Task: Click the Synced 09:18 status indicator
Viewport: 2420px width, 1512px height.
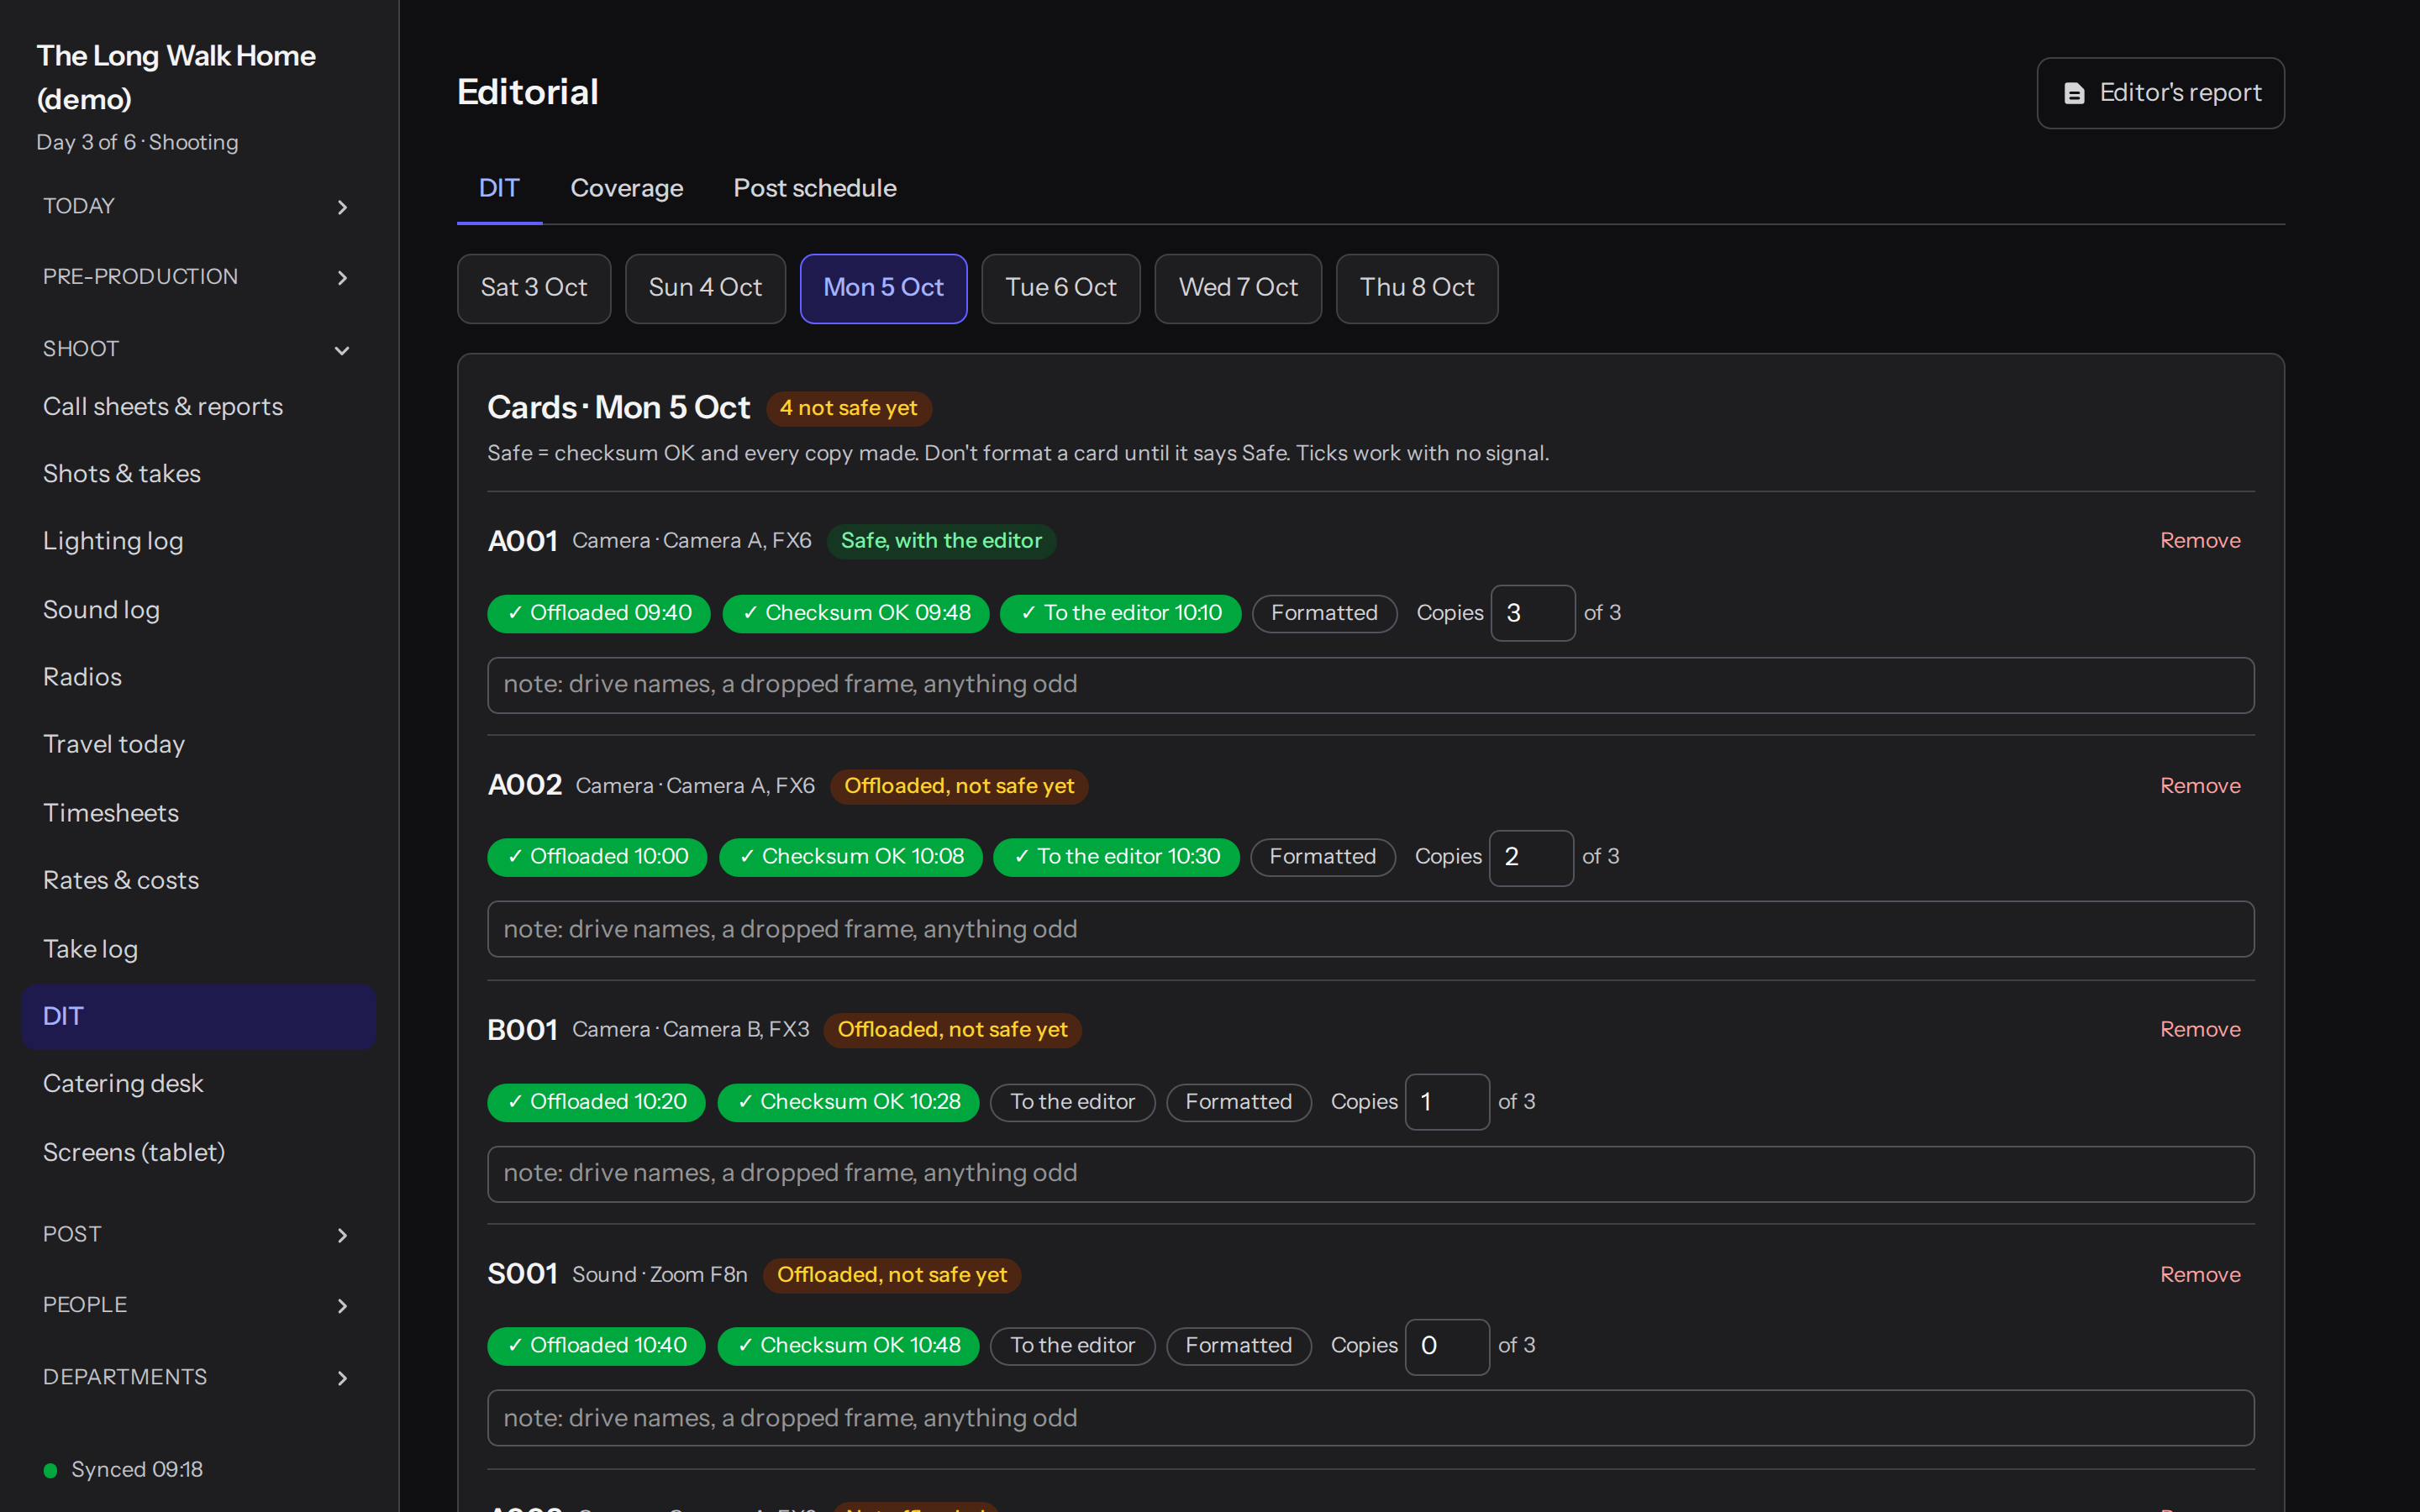Action: [124, 1470]
